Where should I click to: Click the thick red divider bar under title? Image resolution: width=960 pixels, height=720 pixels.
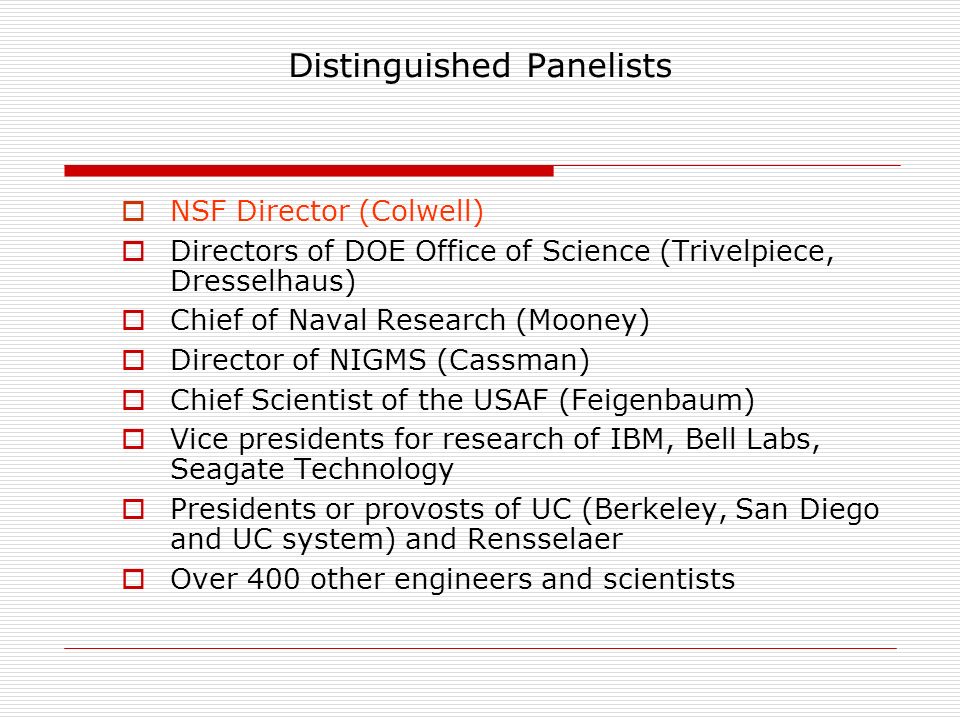click(309, 171)
